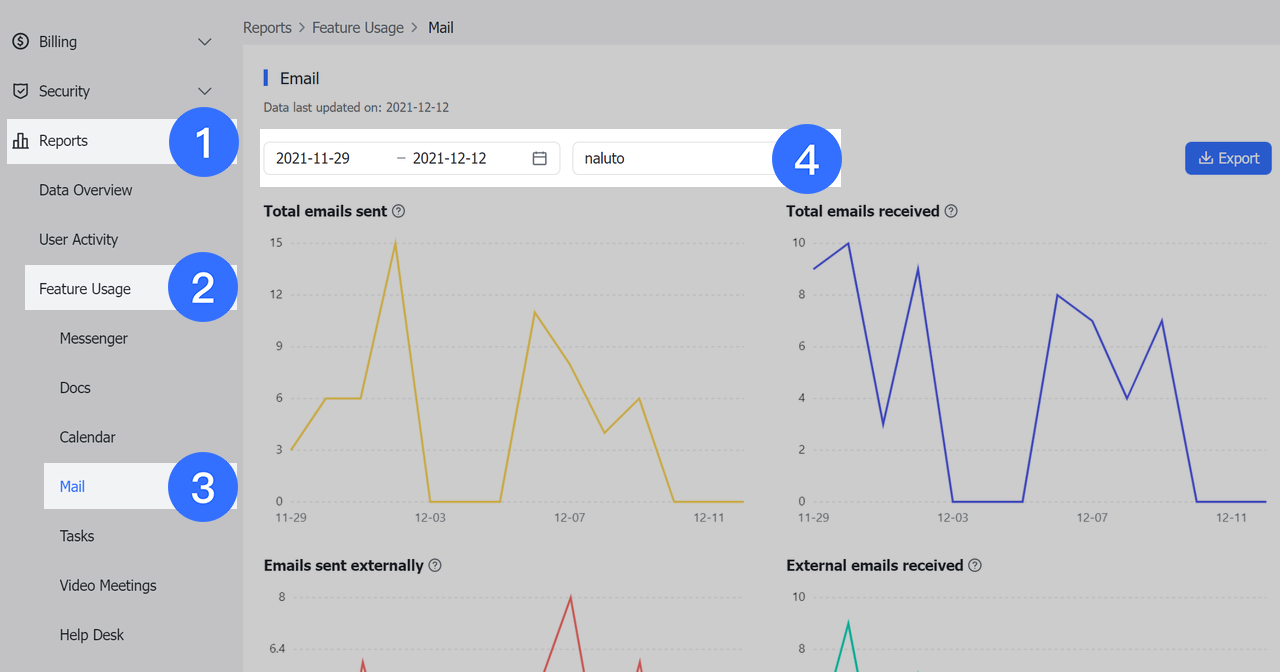Click the end date 2021-12-12 field
The height and width of the screenshot is (672, 1280).
pos(449,158)
